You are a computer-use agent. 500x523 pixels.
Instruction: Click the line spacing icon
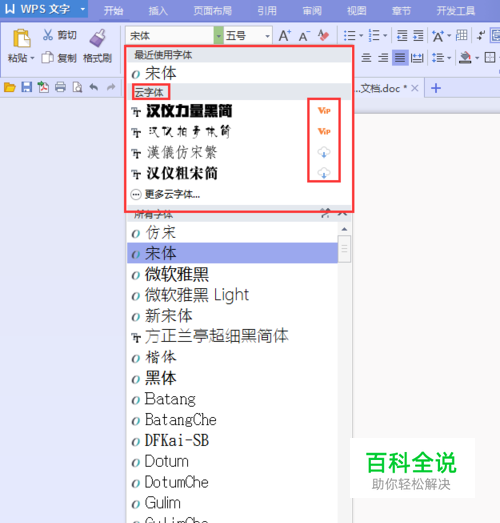pyautogui.click(x=438, y=58)
